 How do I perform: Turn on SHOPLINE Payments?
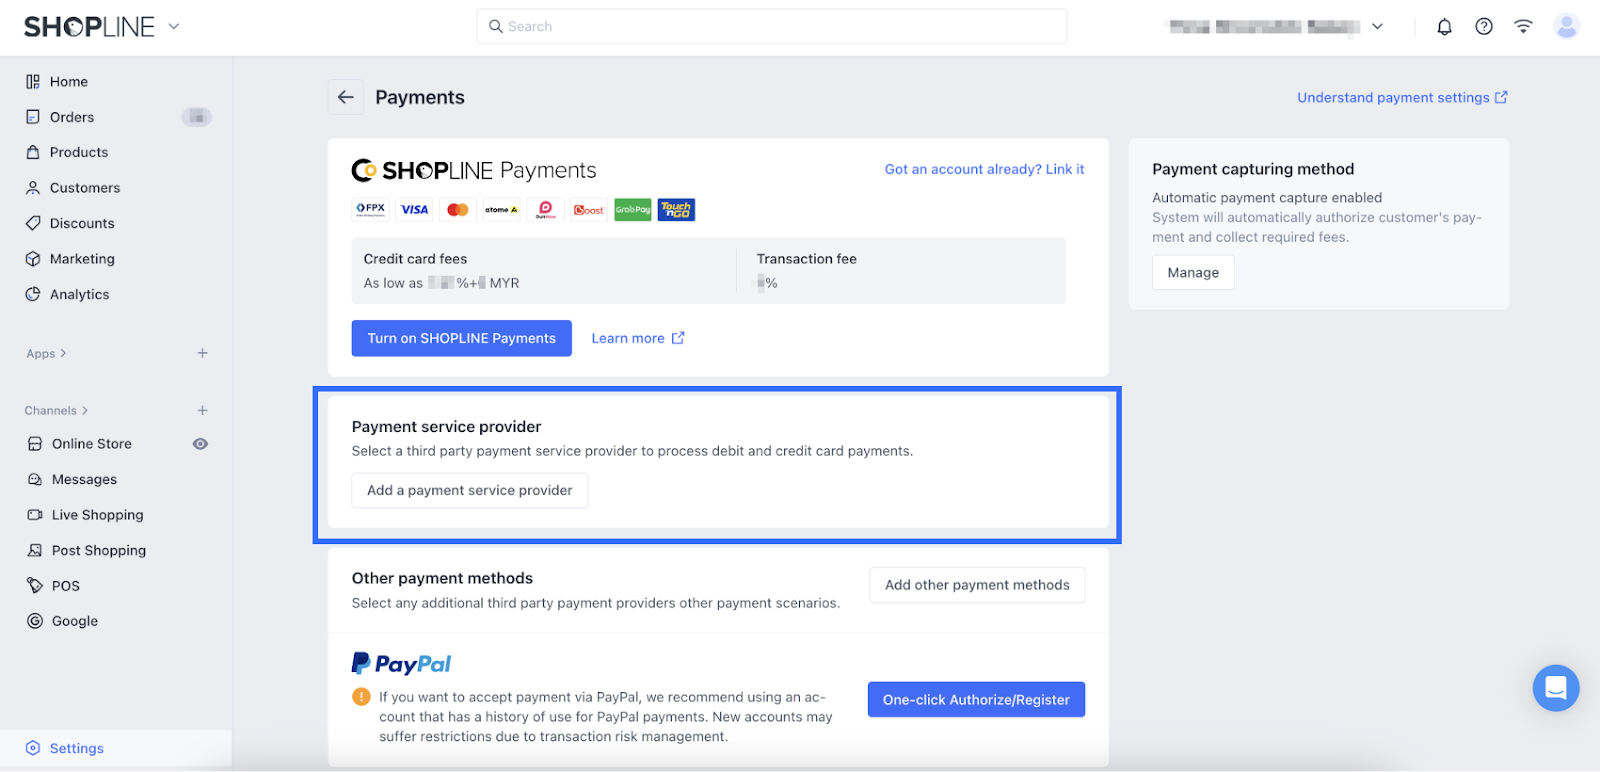click(462, 338)
